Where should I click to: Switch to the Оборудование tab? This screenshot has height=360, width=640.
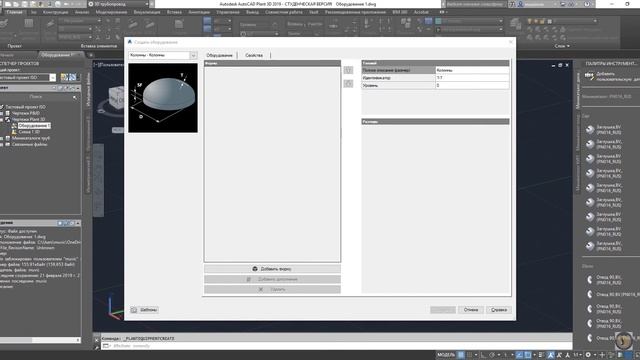pos(219,55)
